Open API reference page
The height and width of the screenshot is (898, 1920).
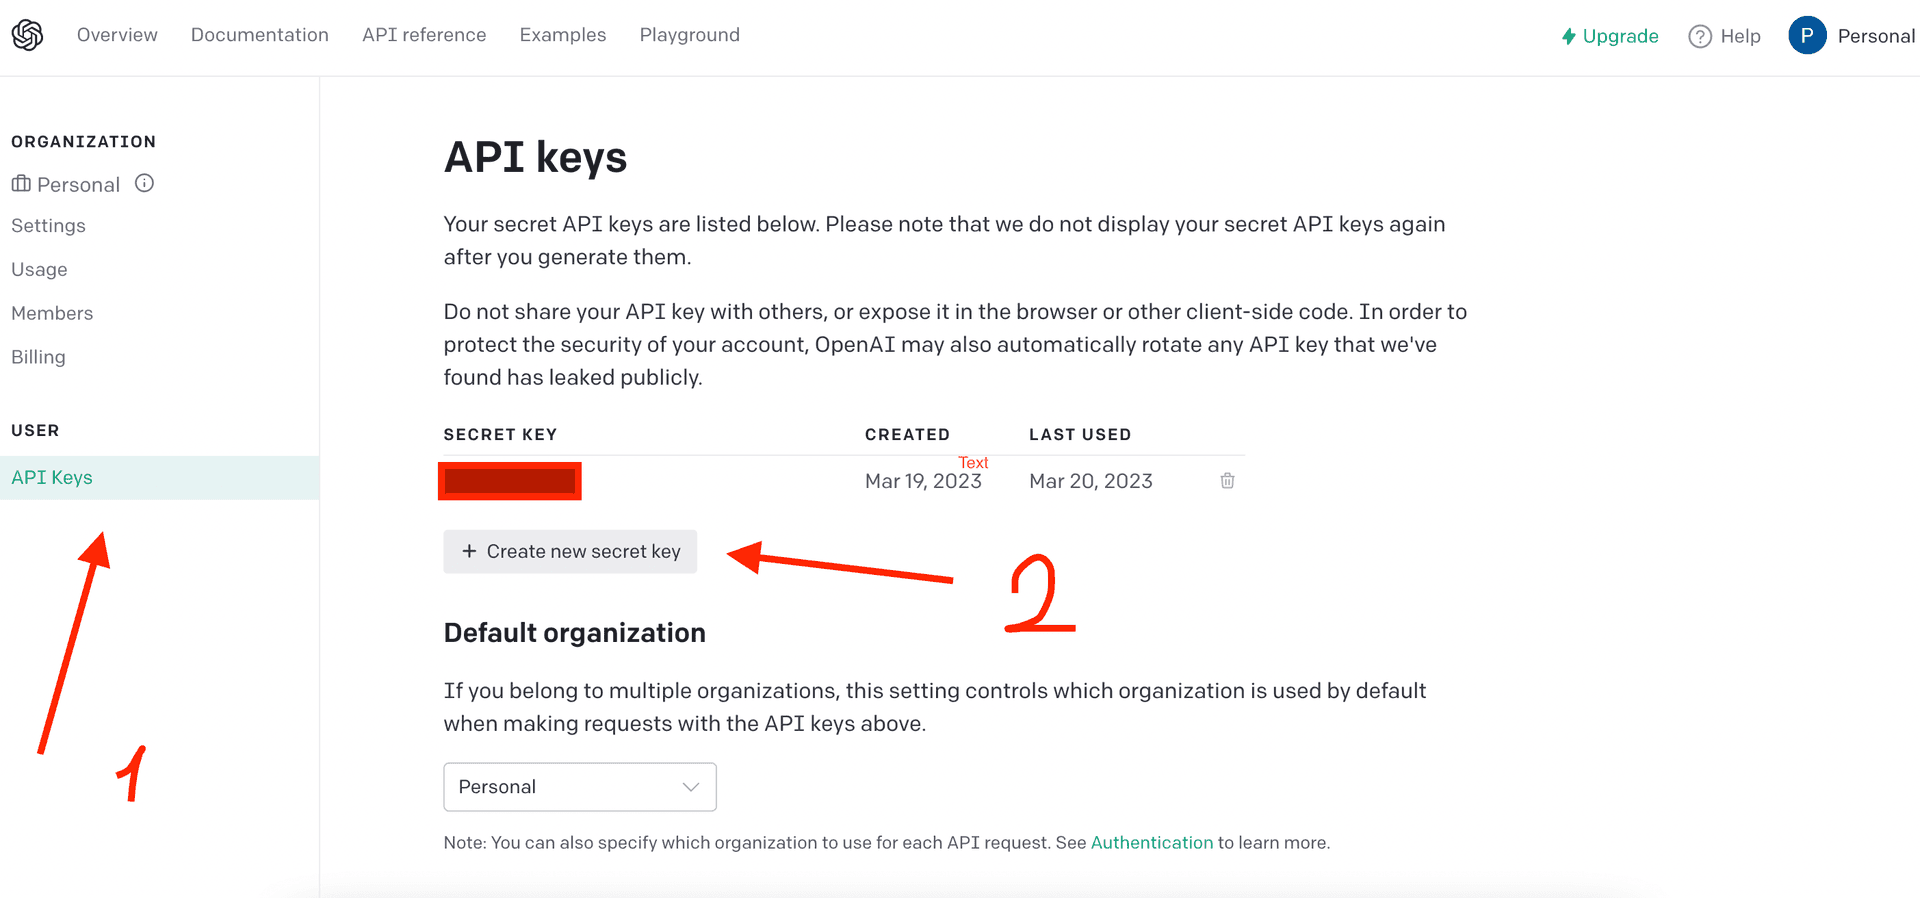point(424,35)
